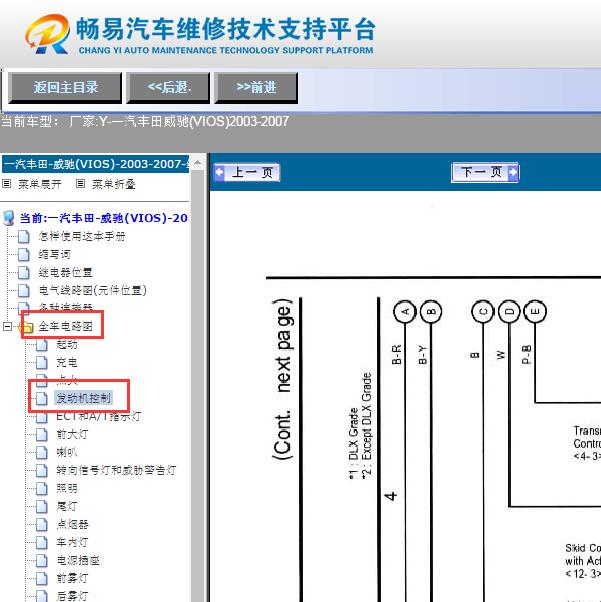Viewport: 601px width, 602px height.
Task: Click the page icon beside 点烟器
Action: [42, 524]
